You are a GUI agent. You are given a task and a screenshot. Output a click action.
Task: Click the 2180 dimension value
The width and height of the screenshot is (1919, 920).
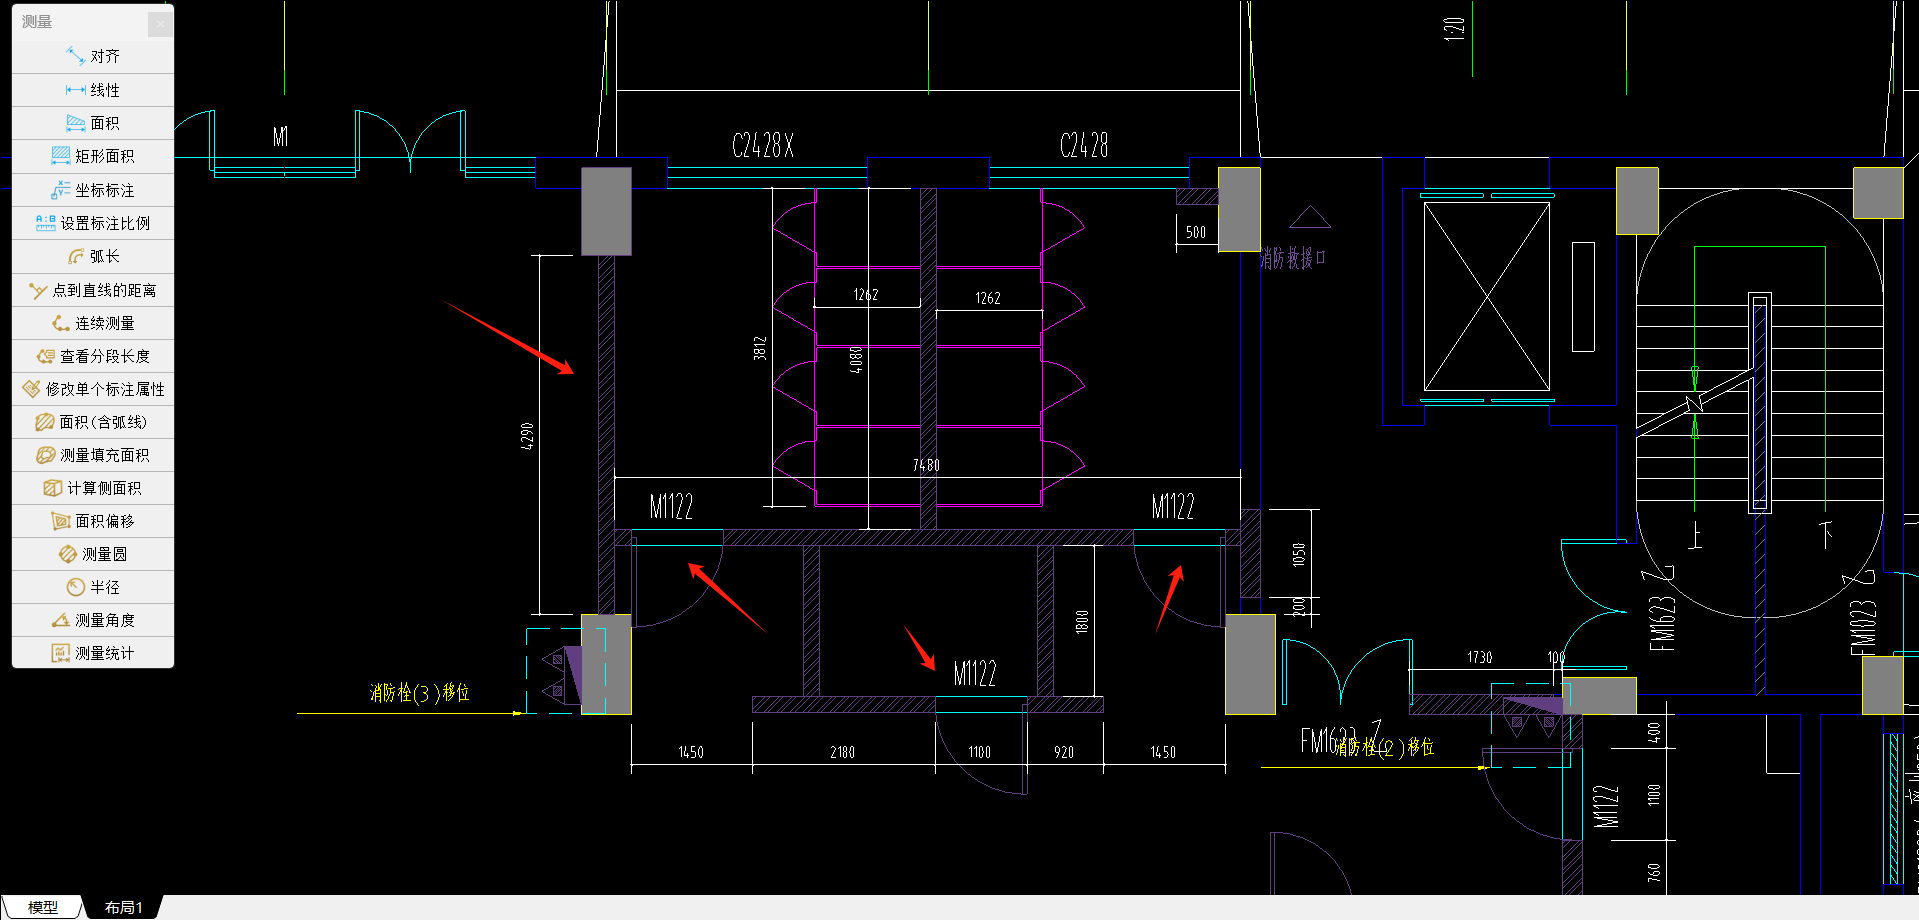click(x=842, y=752)
